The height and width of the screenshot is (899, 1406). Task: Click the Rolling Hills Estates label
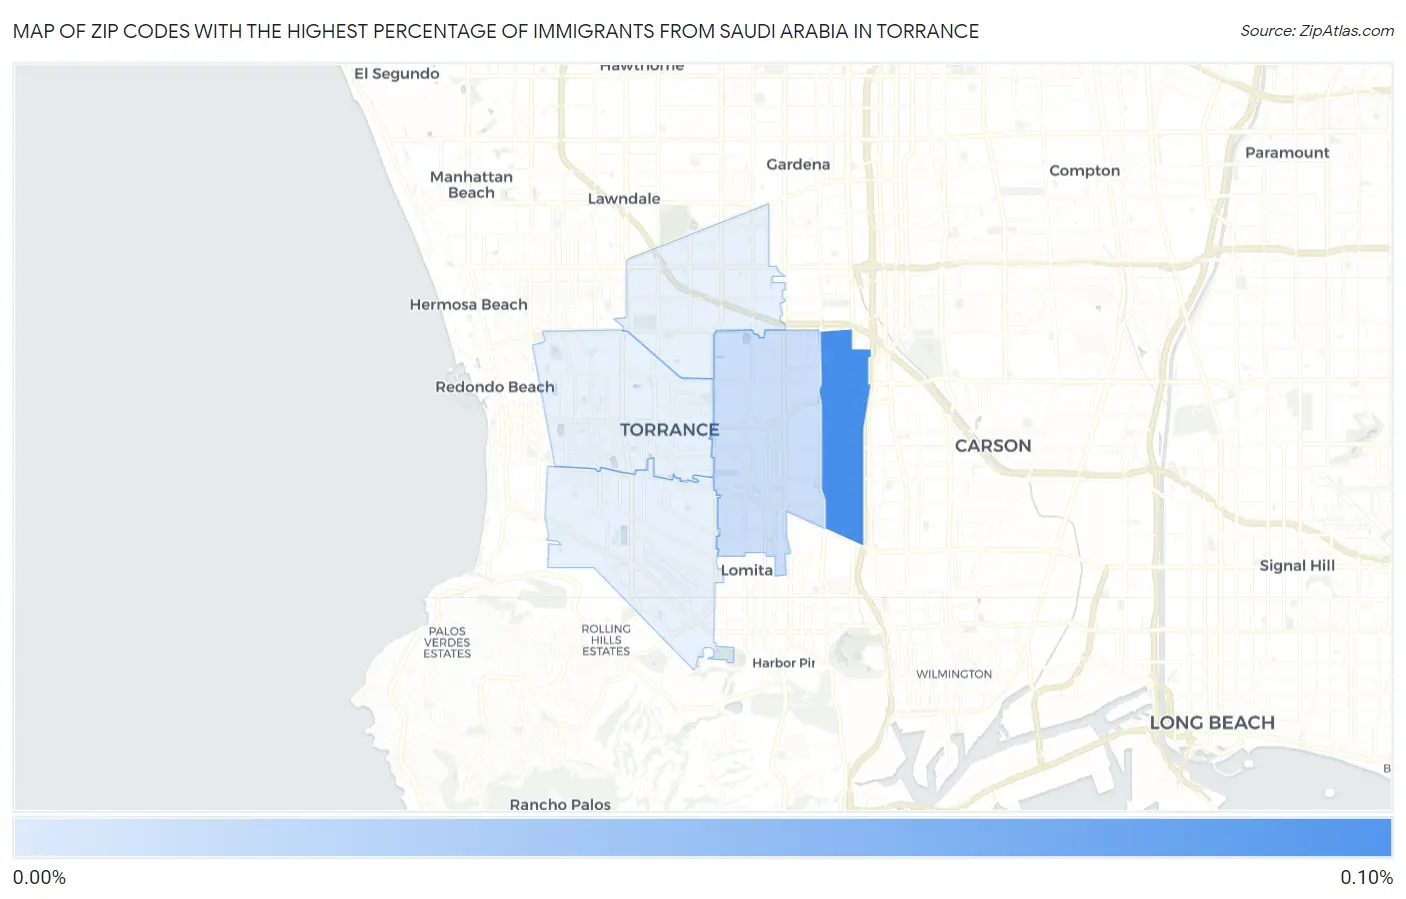click(x=606, y=640)
